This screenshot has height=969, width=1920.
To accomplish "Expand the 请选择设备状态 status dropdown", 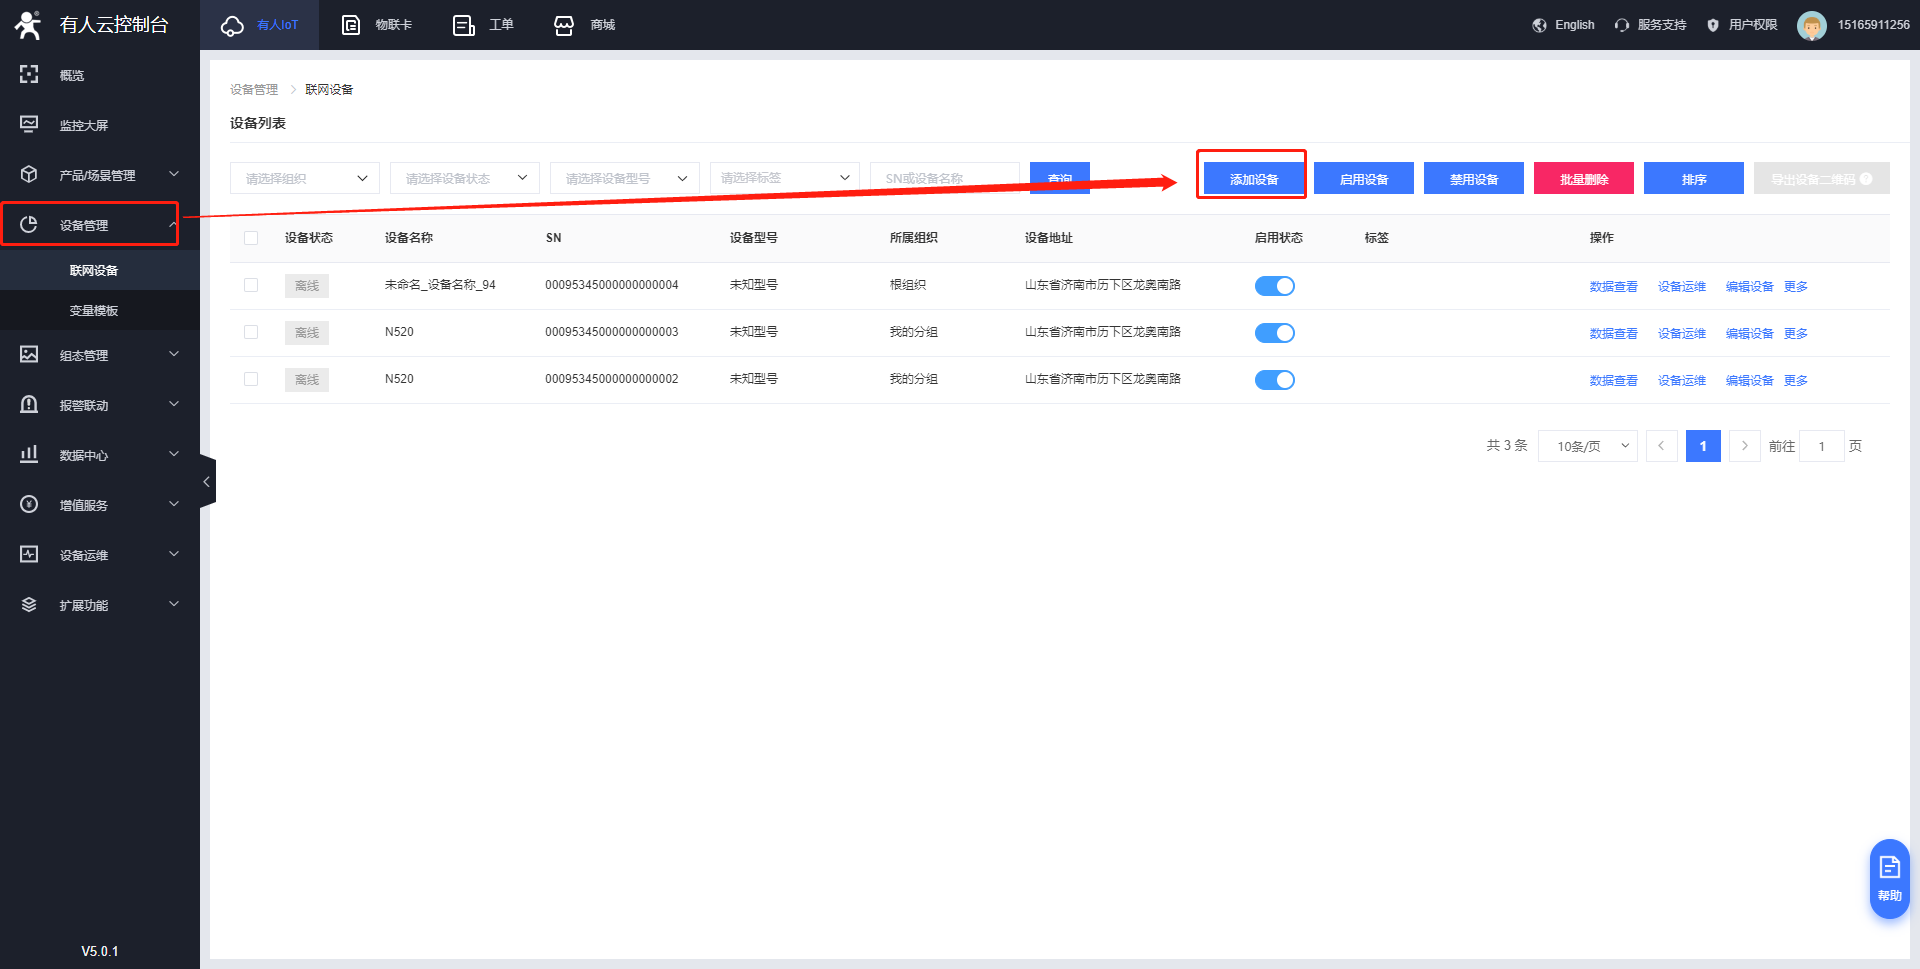I will (x=464, y=178).
